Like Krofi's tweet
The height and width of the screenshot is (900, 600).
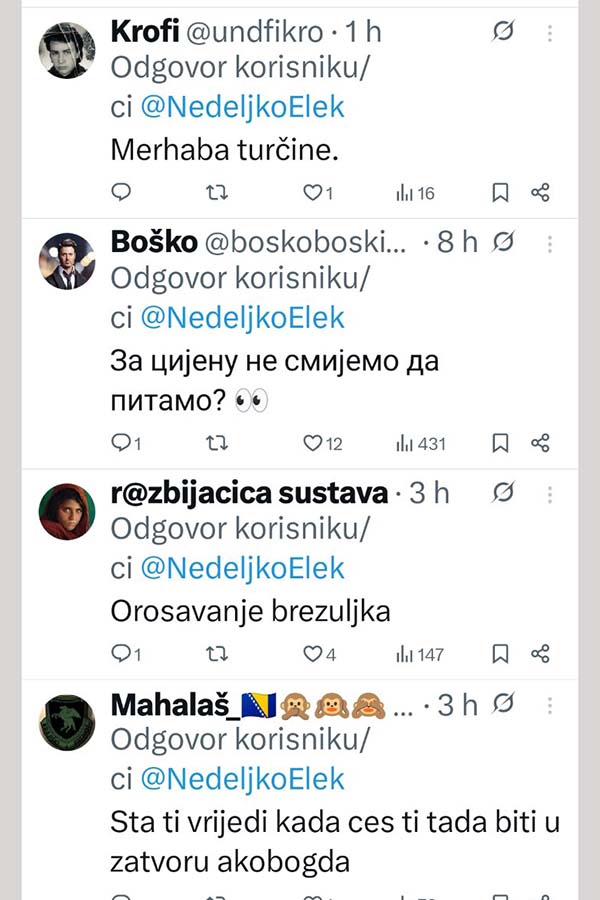(311, 193)
